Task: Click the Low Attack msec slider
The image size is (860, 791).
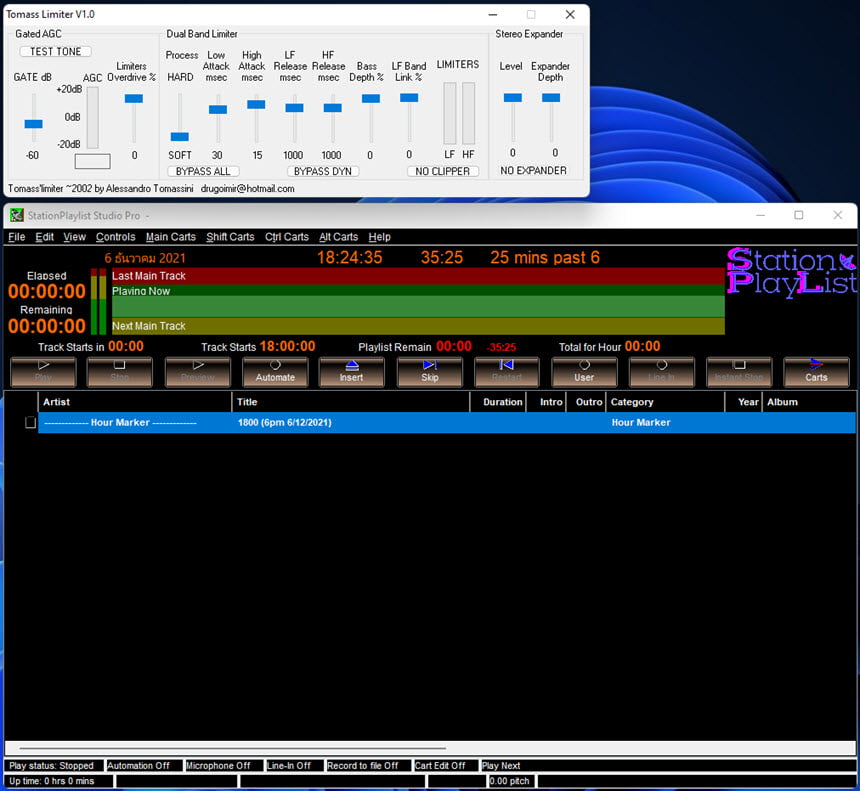Action: 218,110
